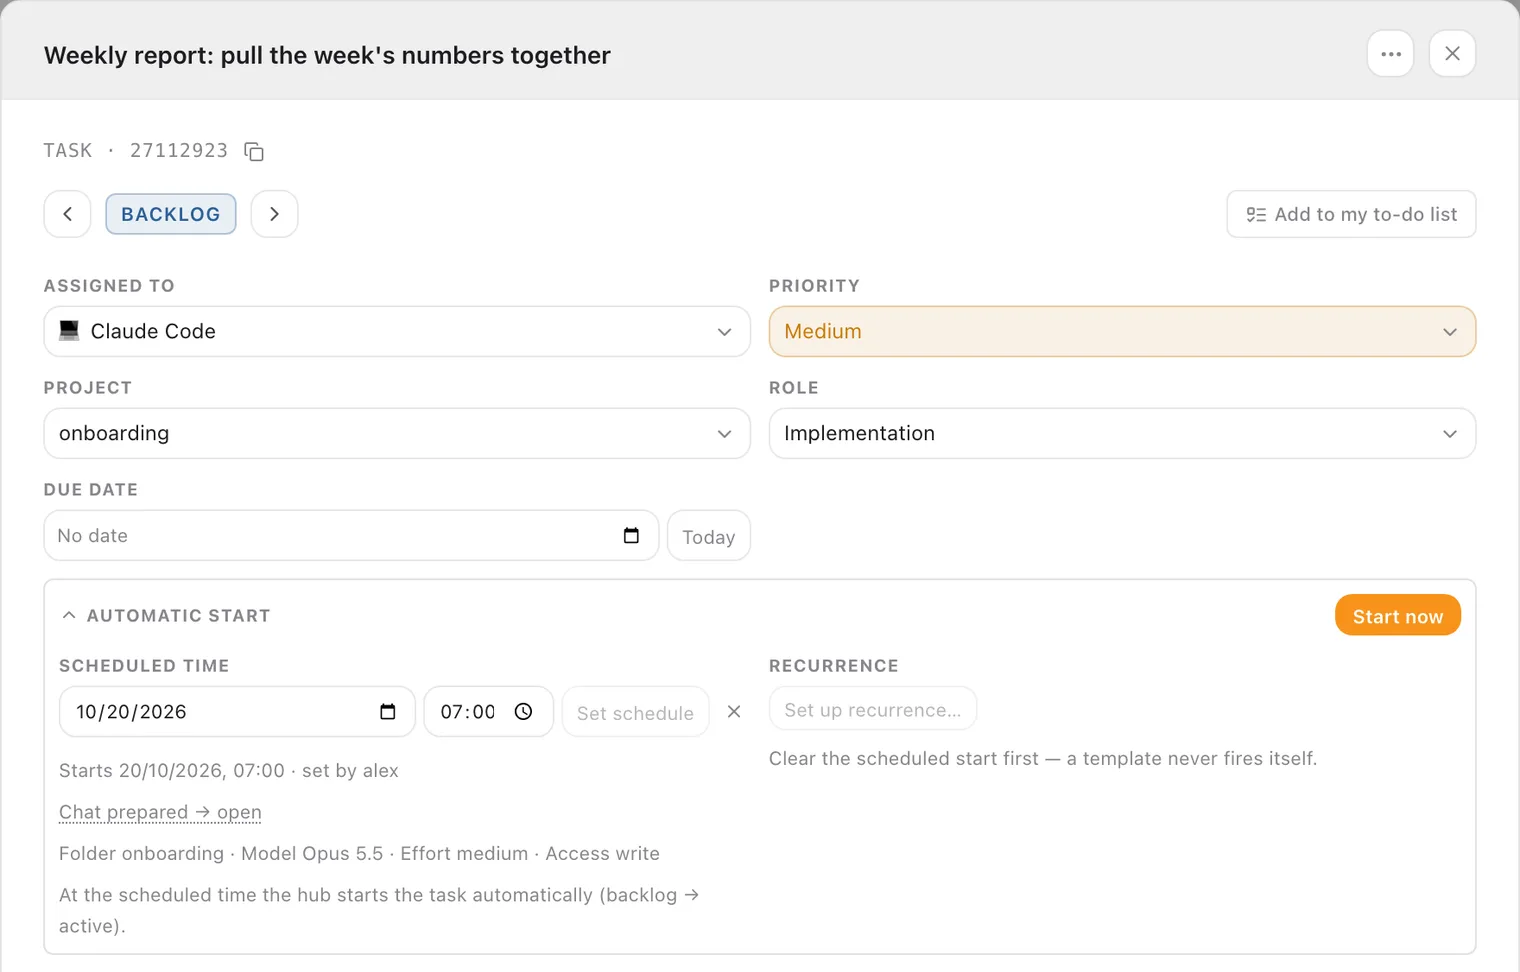1520x972 pixels.
Task: Open the Project onboarding dropdown
Action: coord(397,433)
